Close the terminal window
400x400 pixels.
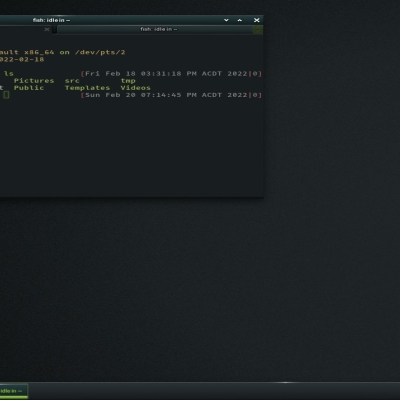point(257,20)
